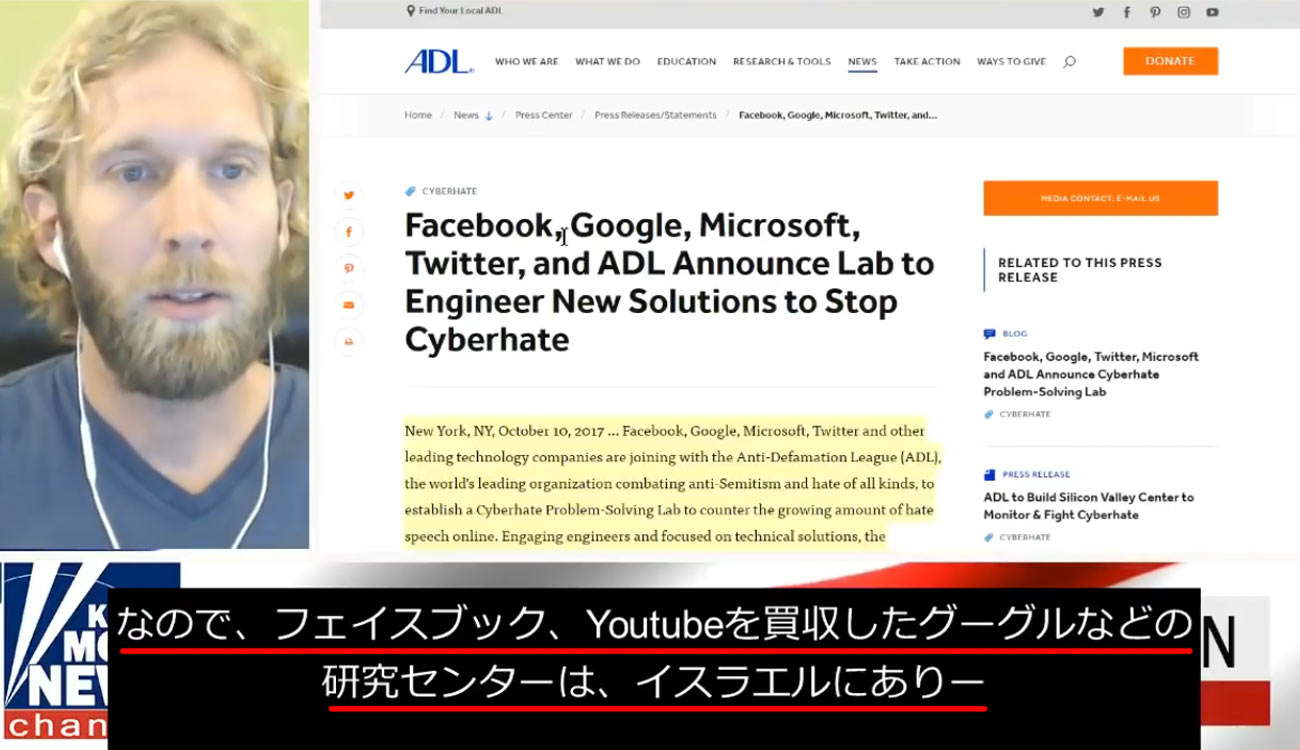Viewport: 1300px width, 750px height.
Task: Share article via Twitter side button
Action: [349, 196]
